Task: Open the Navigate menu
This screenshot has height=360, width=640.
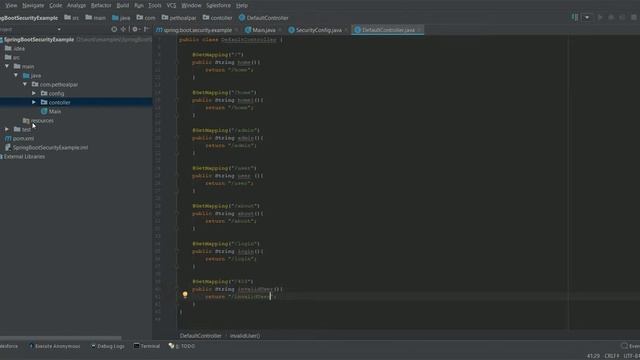Action: coord(33,5)
